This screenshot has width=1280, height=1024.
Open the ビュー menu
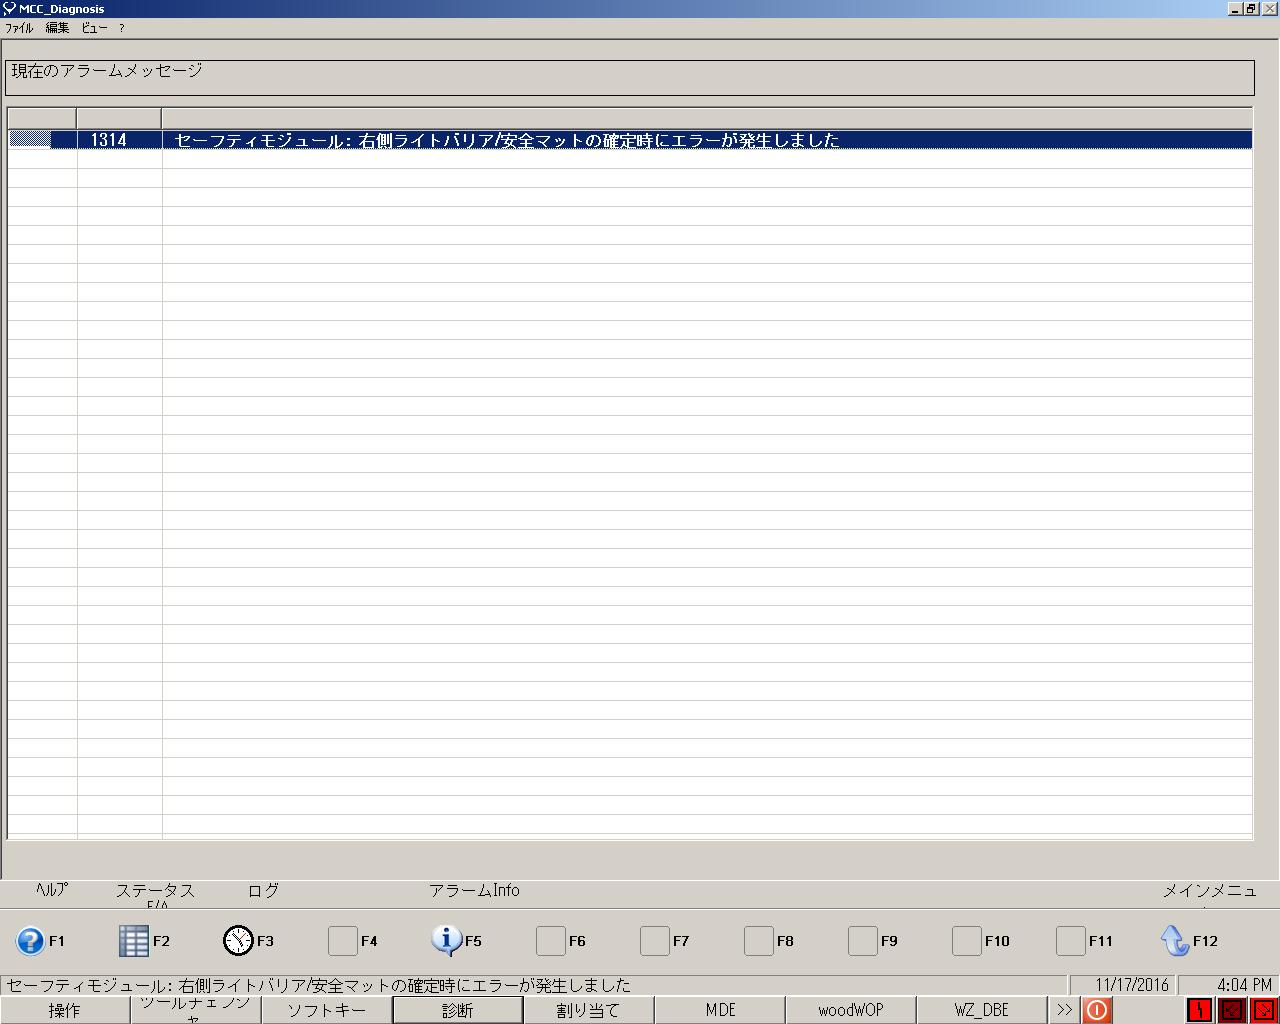[94, 28]
